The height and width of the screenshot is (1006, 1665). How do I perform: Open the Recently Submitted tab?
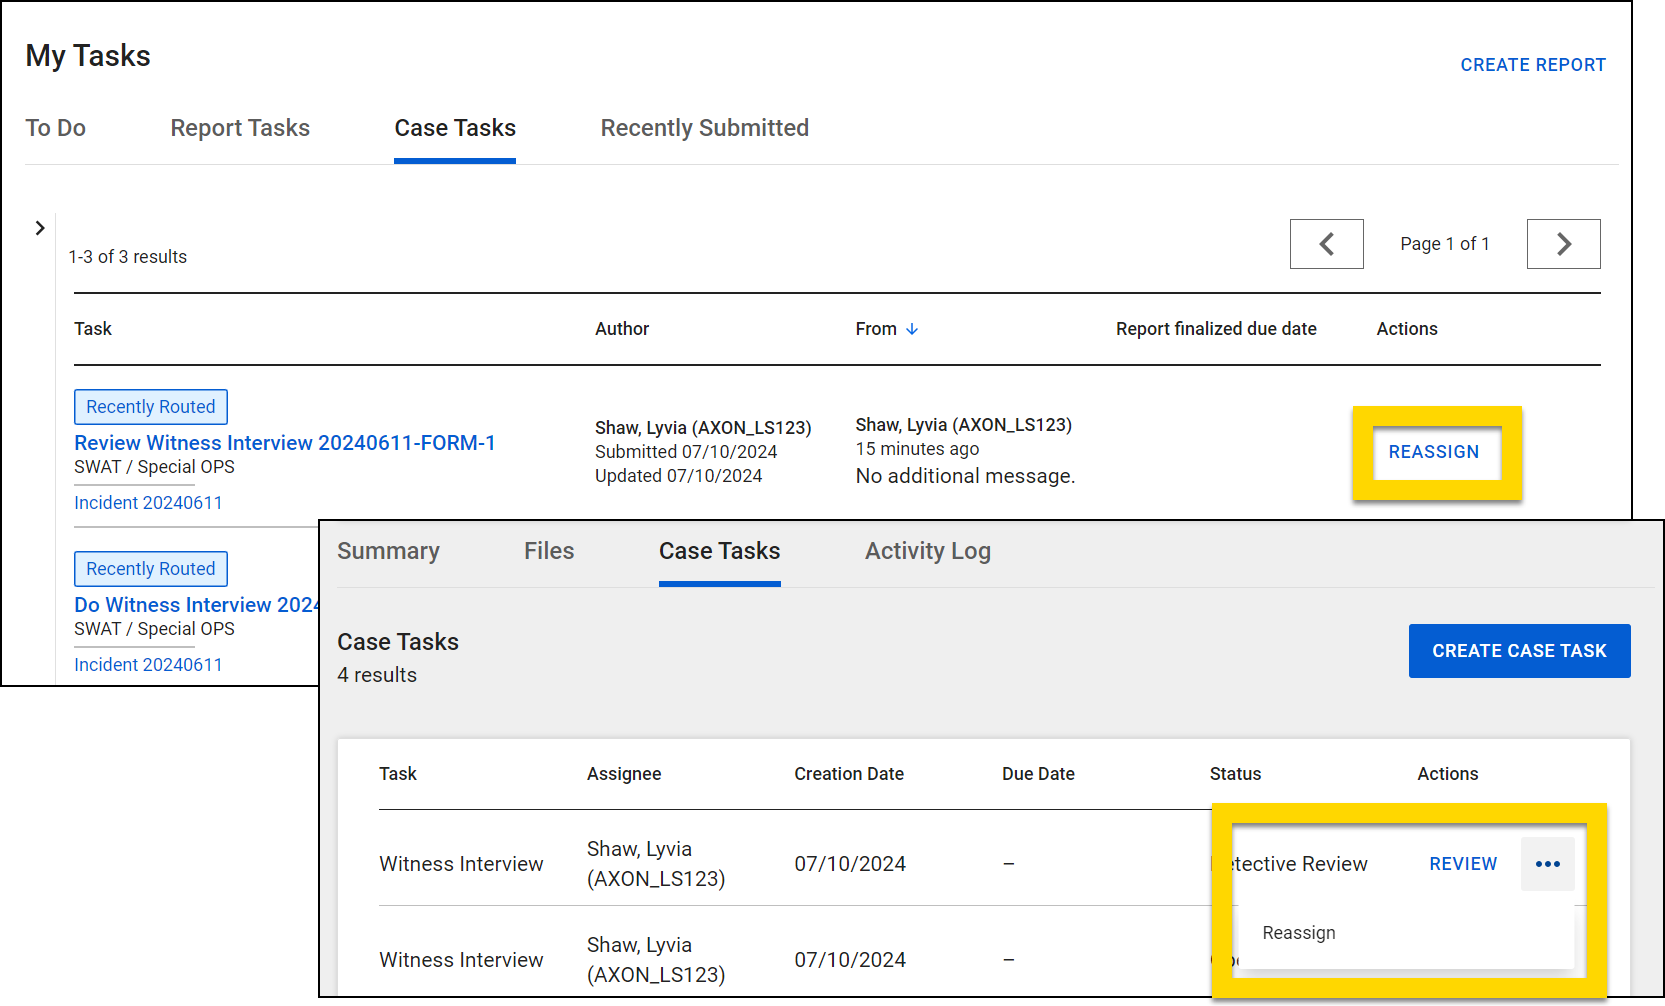point(704,128)
